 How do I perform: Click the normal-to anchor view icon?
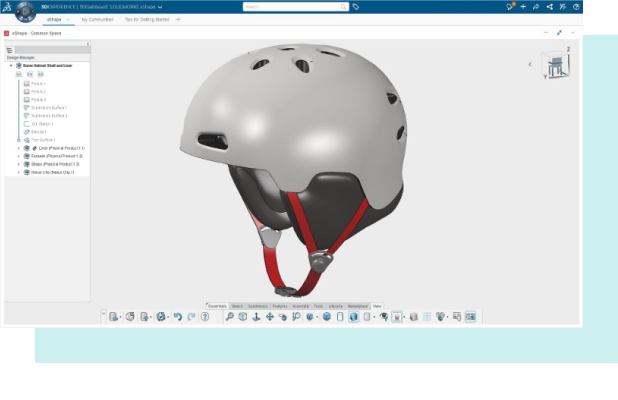point(256,316)
